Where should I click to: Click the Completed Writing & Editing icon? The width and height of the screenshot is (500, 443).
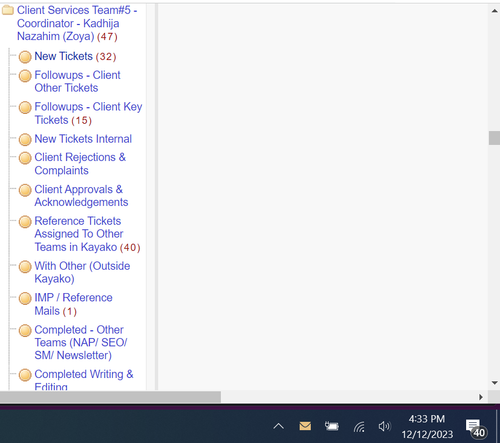25,375
